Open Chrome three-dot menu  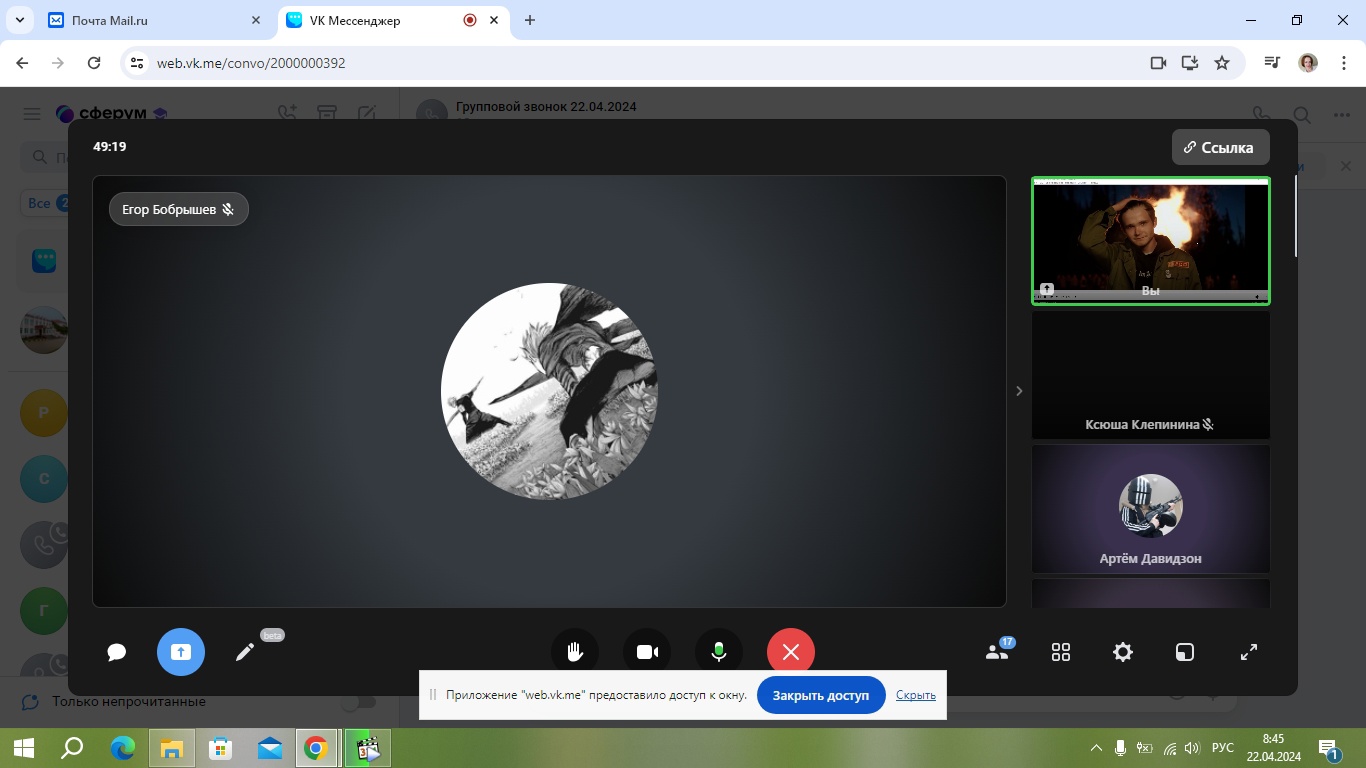[x=1343, y=63]
